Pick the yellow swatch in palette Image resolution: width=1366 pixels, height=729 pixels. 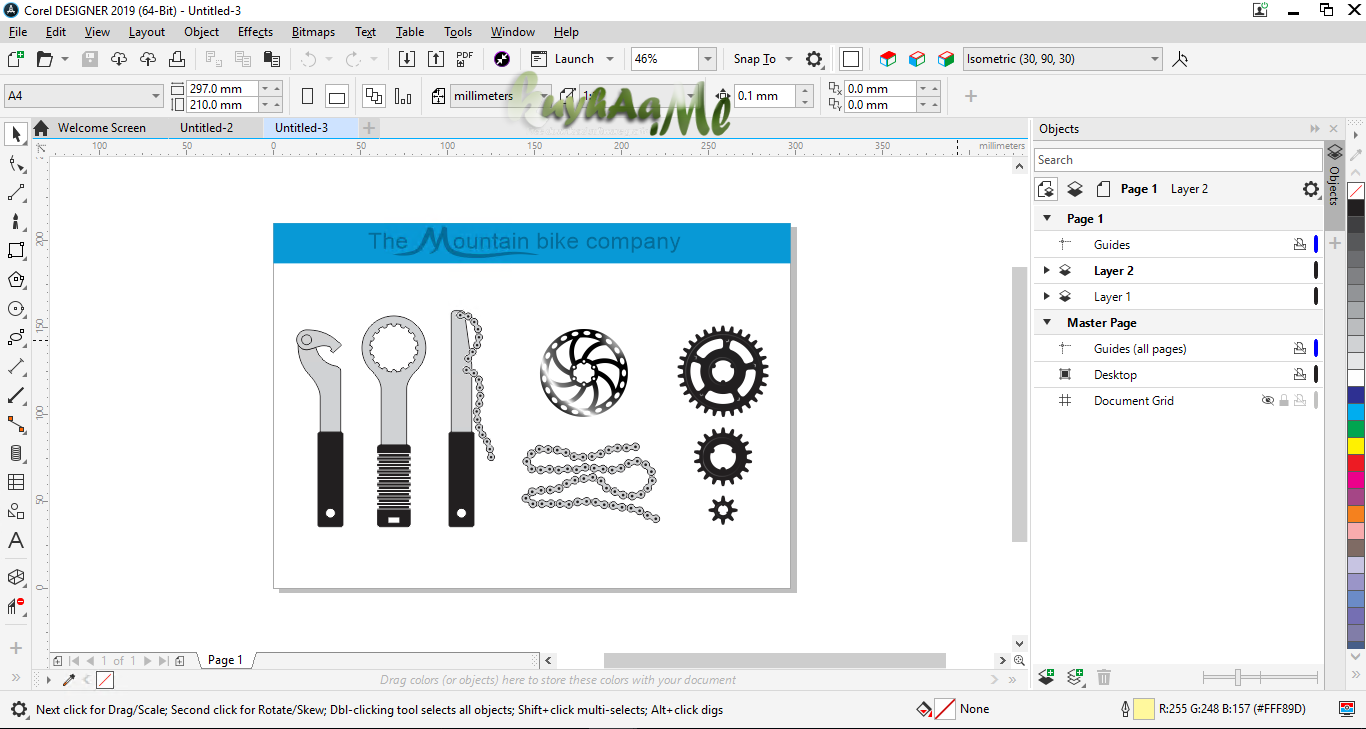point(1356,446)
